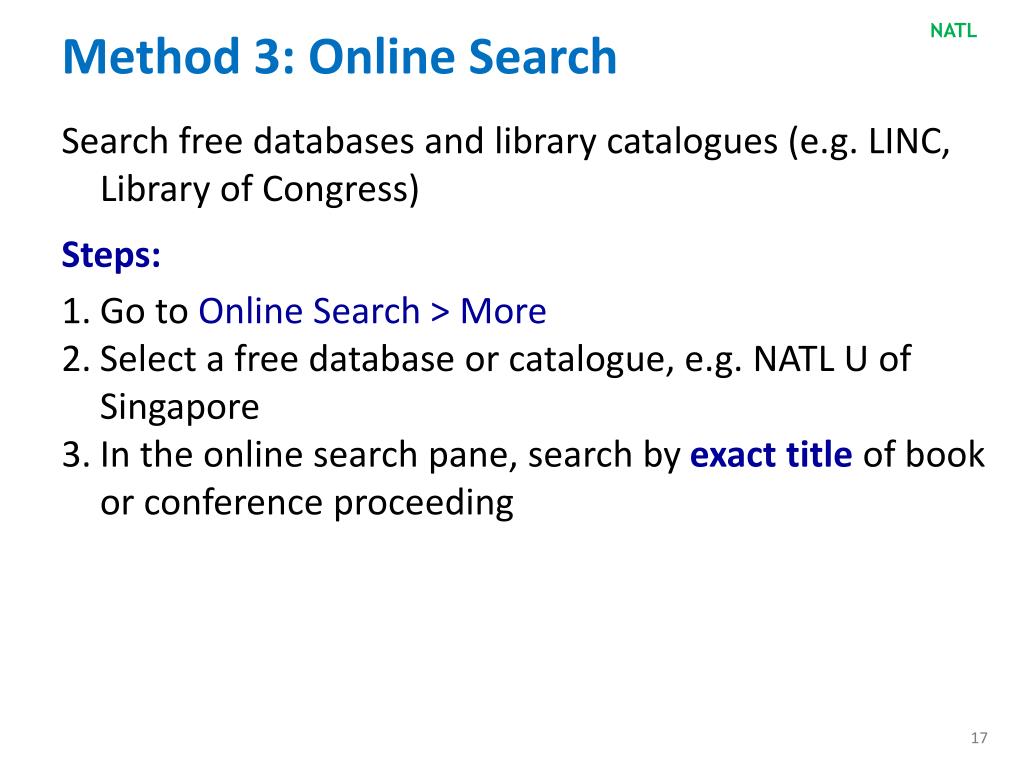
Task: Click "of book" at end of step 3
Action: point(923,455)
